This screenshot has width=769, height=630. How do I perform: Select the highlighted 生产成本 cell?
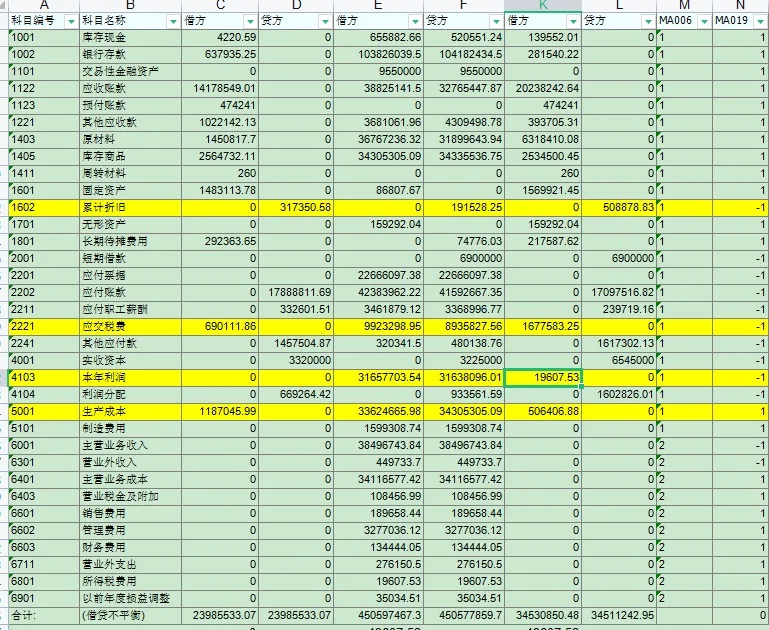[x=130, y=411]
